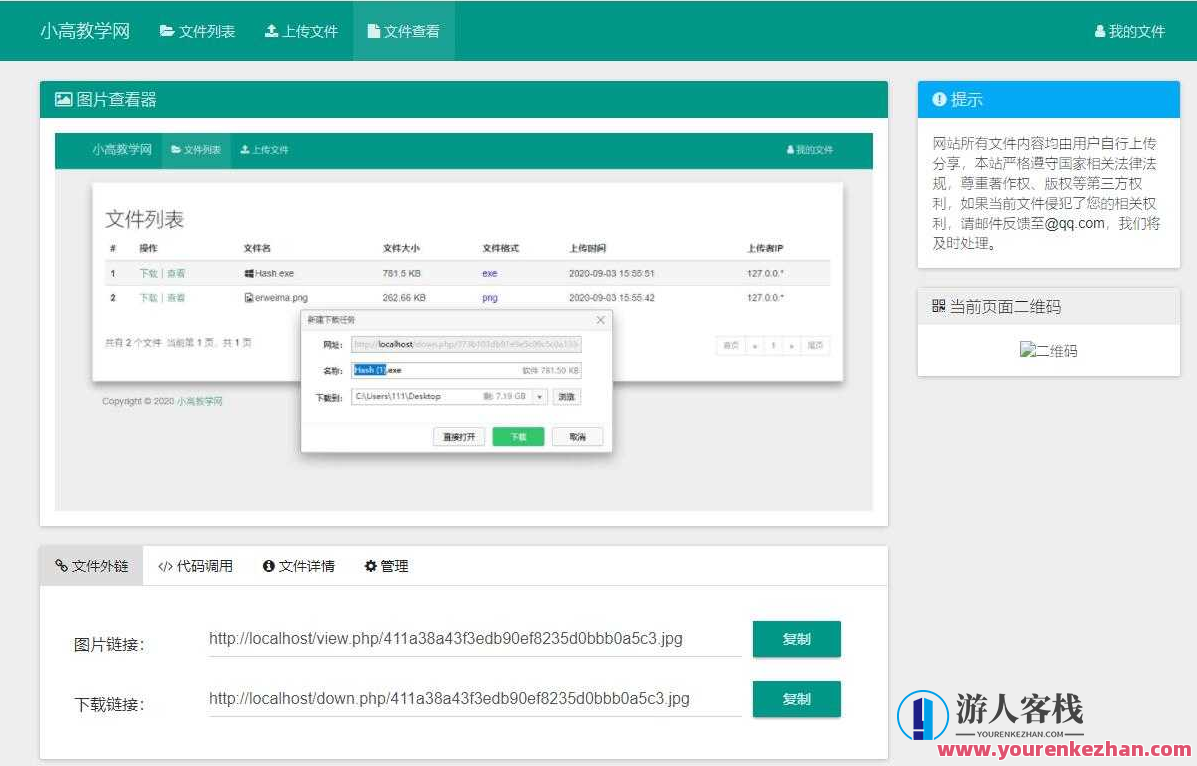This screenshot has height=766, width=1197.
Task: Click the 尾页 pagination button
Action: (x=814, y=343)
